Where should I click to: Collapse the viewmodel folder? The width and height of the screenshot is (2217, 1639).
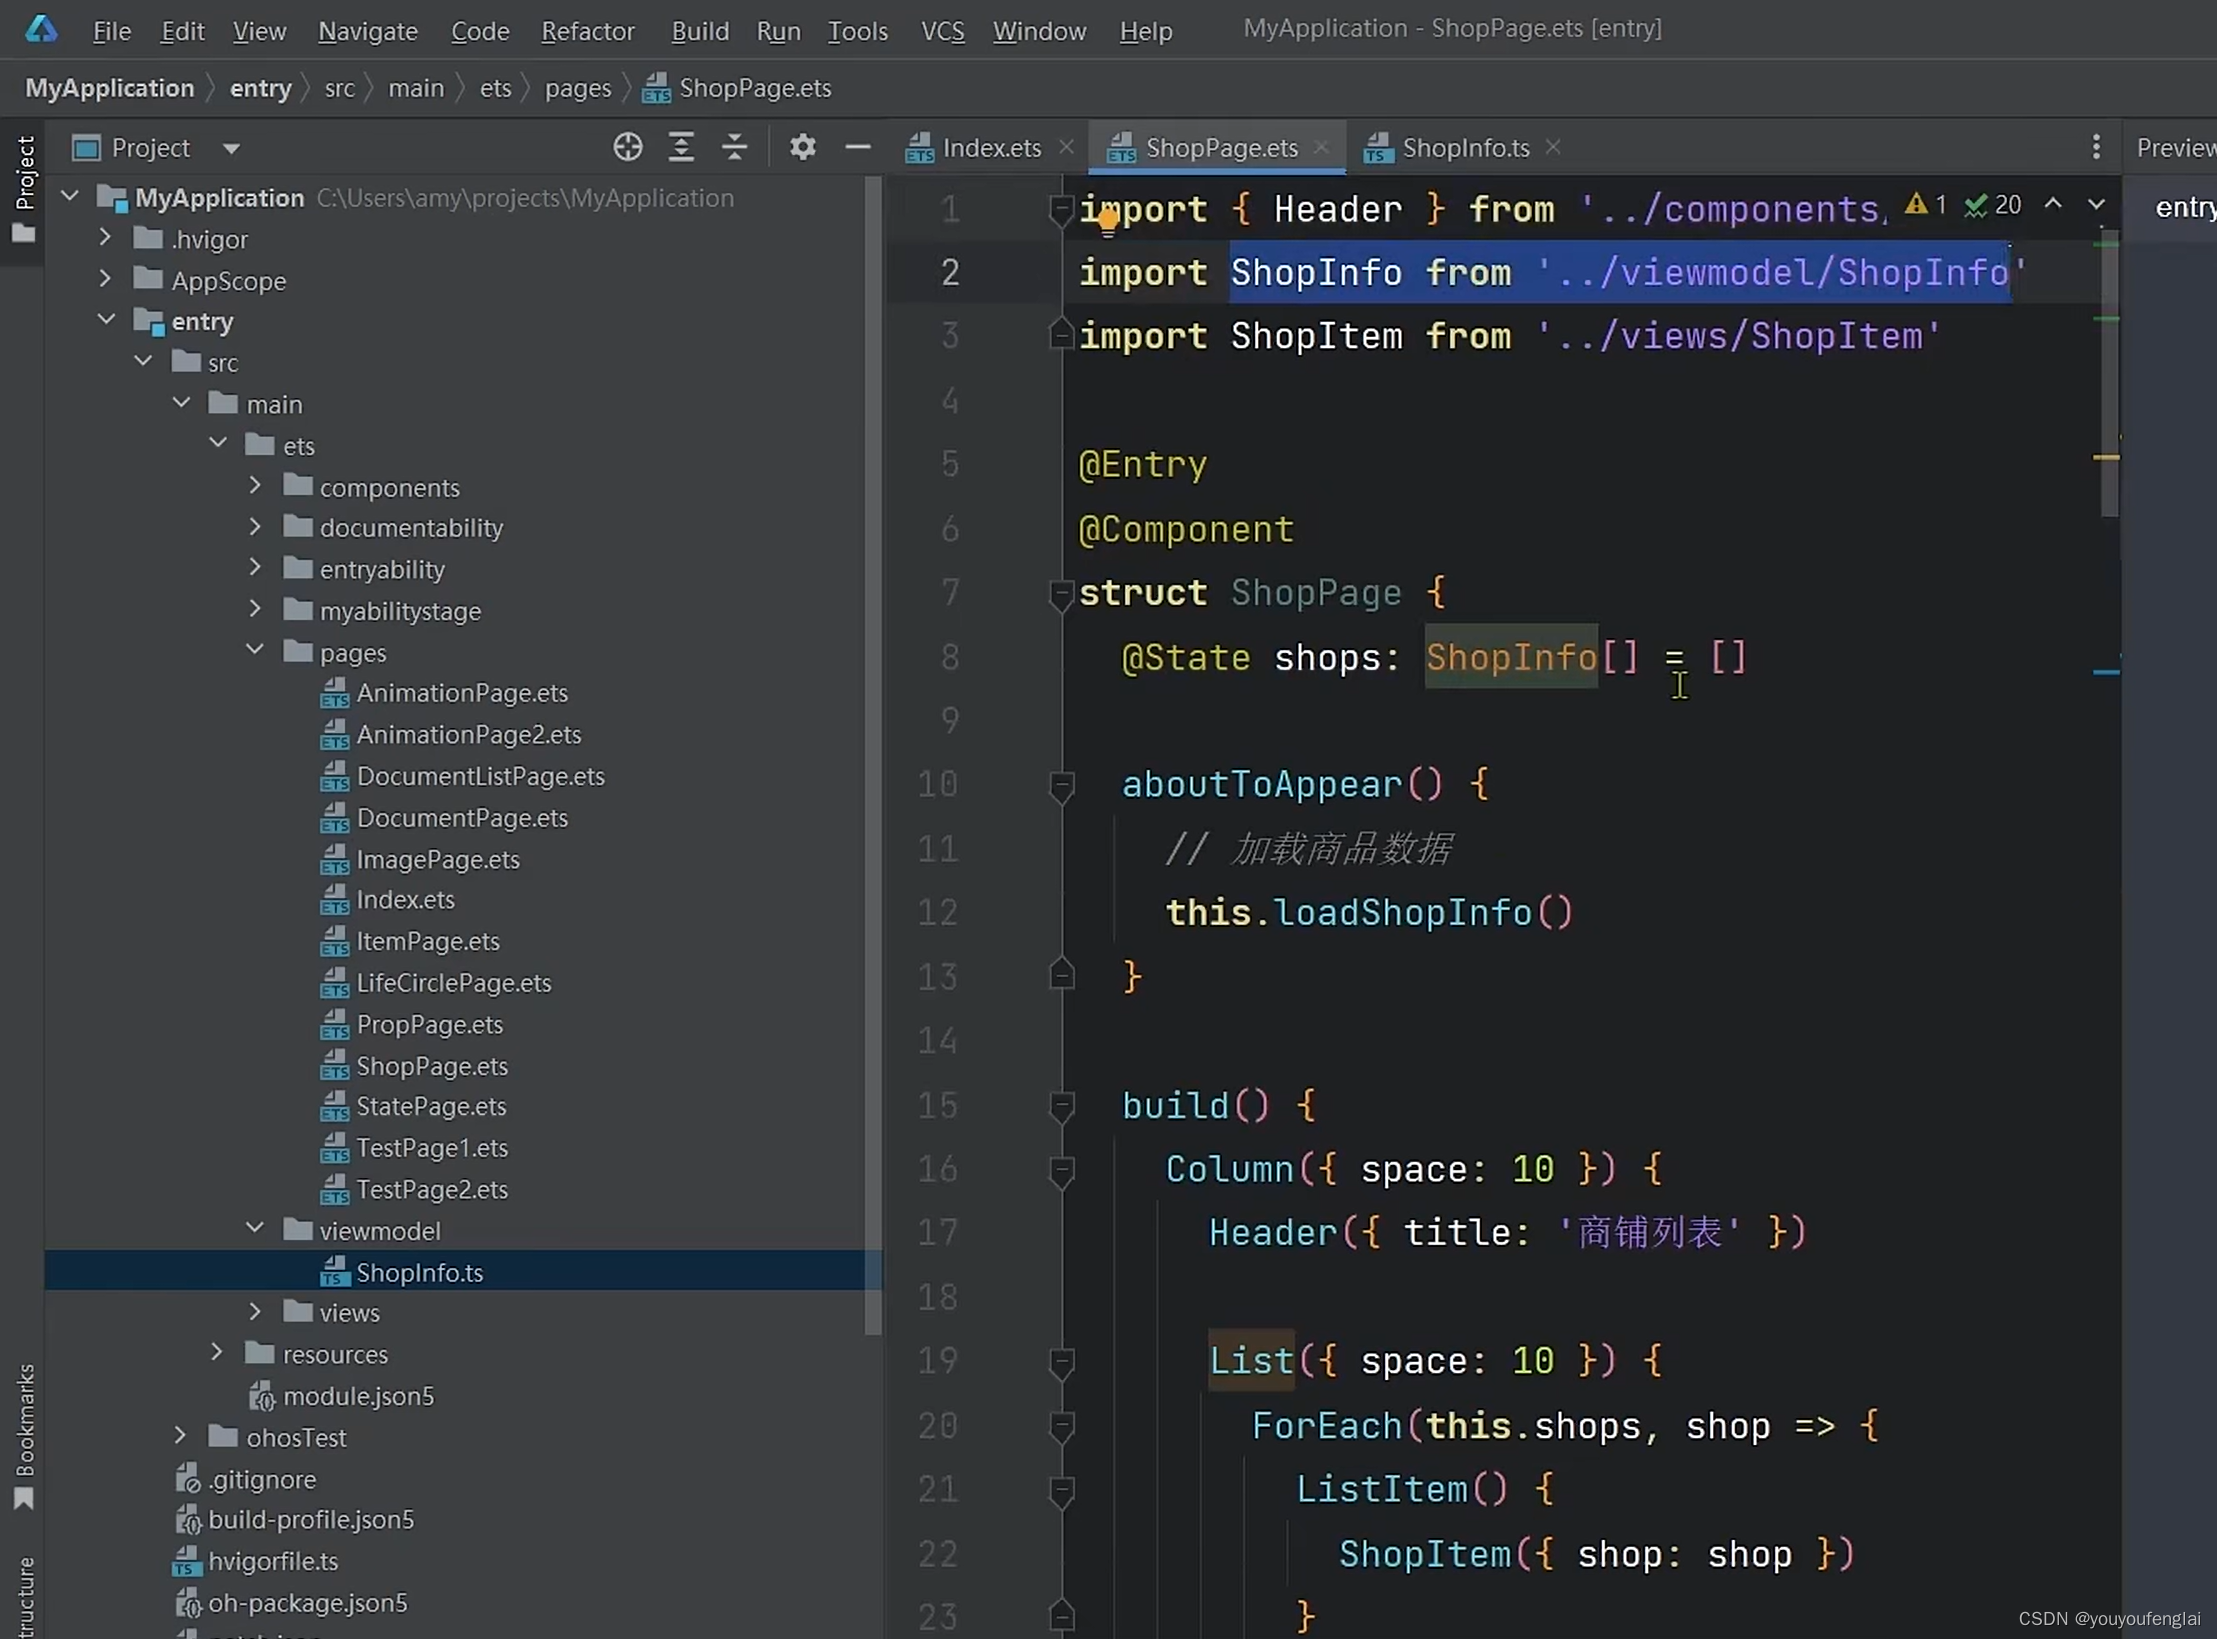pyautogui.click(x=255, y=1229)
